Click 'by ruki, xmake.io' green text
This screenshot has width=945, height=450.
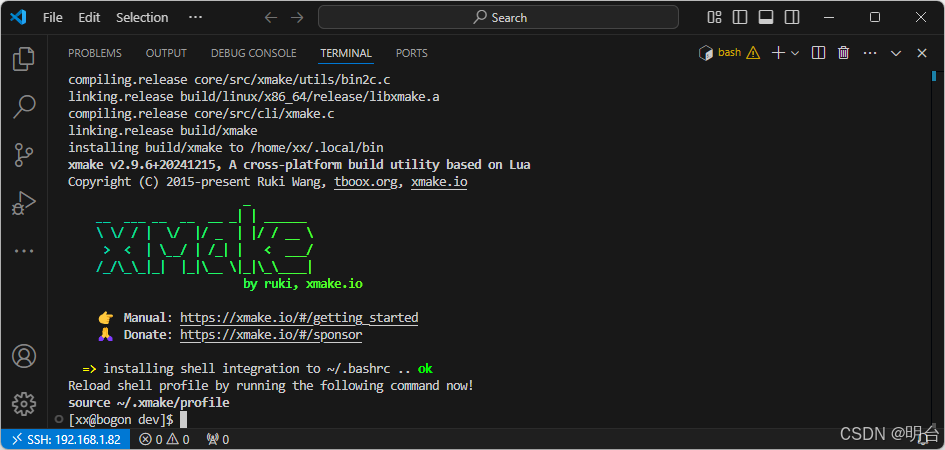coord(303,284)
